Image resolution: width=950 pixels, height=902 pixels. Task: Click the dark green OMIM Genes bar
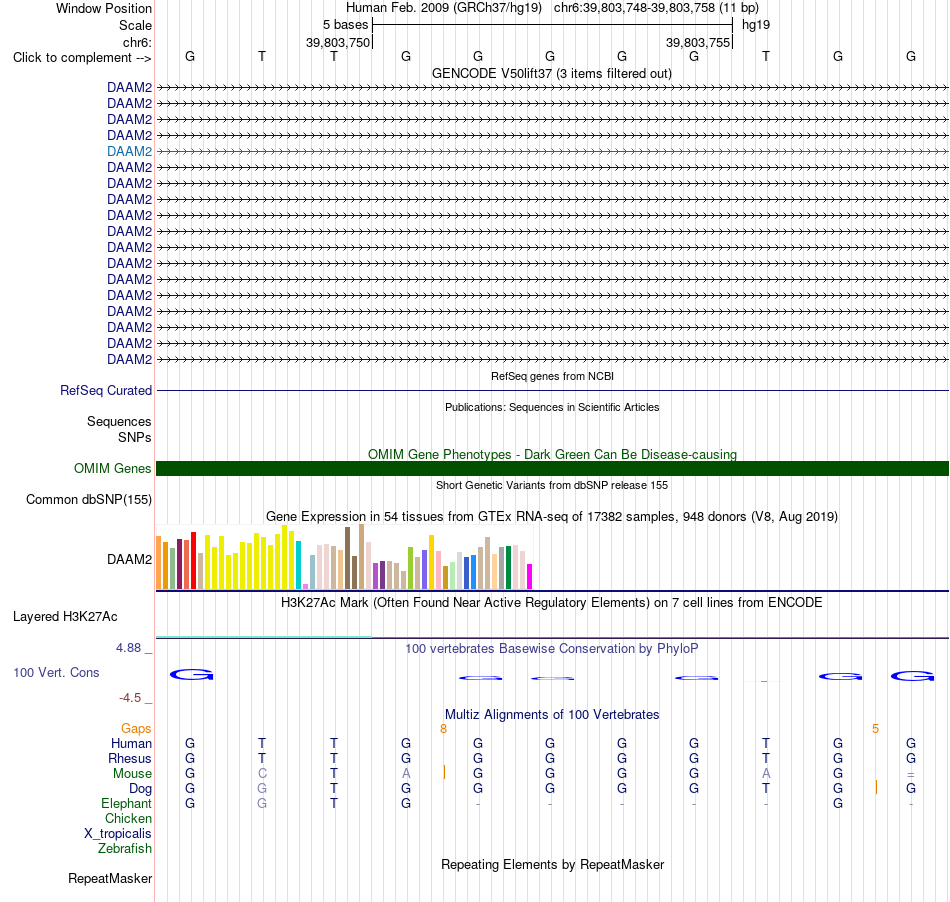coord(552,468)
